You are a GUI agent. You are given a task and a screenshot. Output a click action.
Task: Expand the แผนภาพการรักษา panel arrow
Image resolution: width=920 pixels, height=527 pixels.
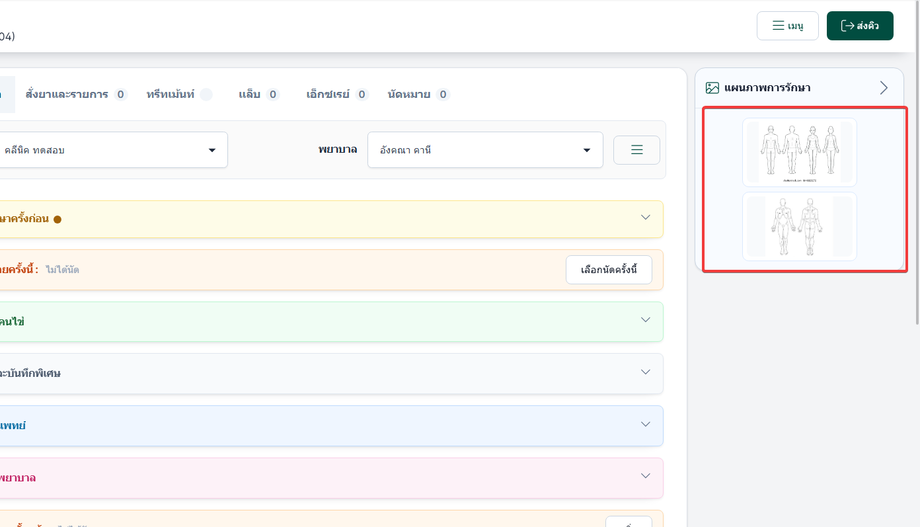pyautogui.click(x=884, y=88)
